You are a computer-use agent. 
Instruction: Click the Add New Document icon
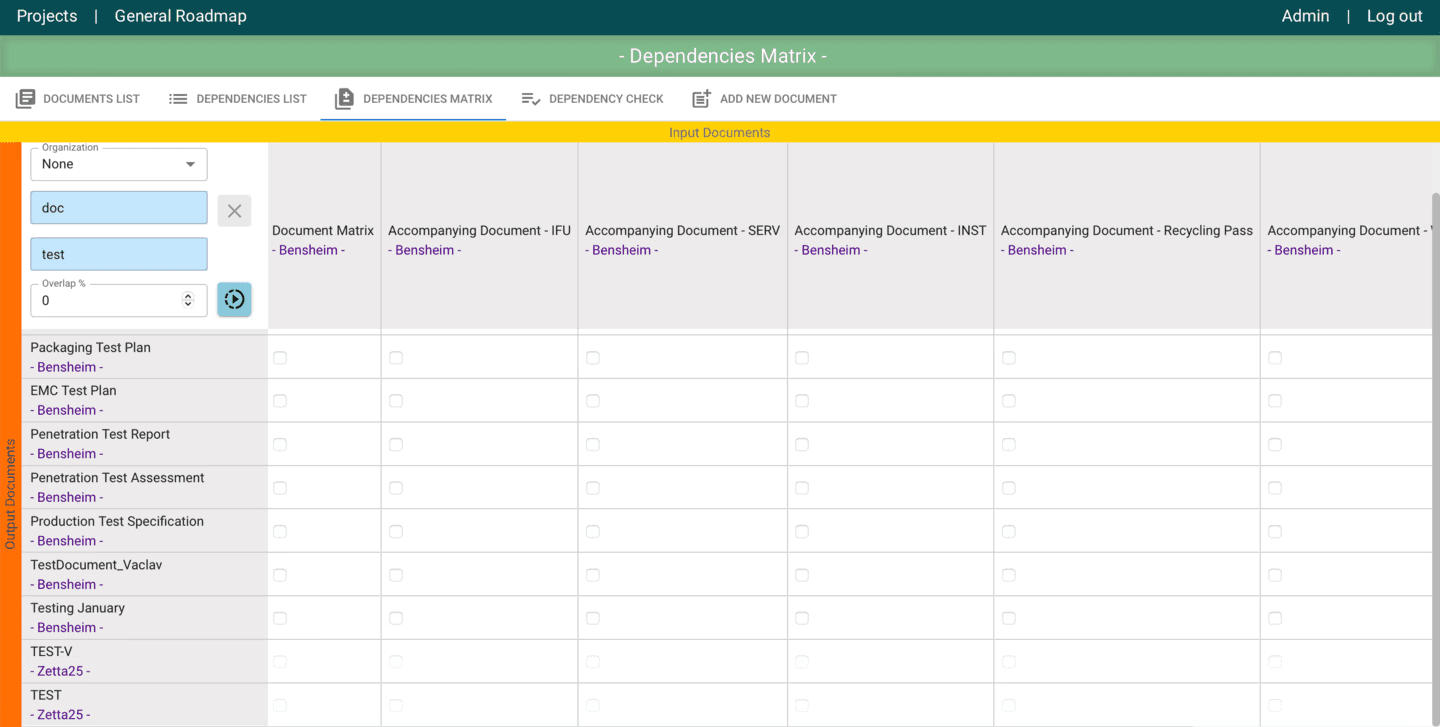(x=701, y=99)
